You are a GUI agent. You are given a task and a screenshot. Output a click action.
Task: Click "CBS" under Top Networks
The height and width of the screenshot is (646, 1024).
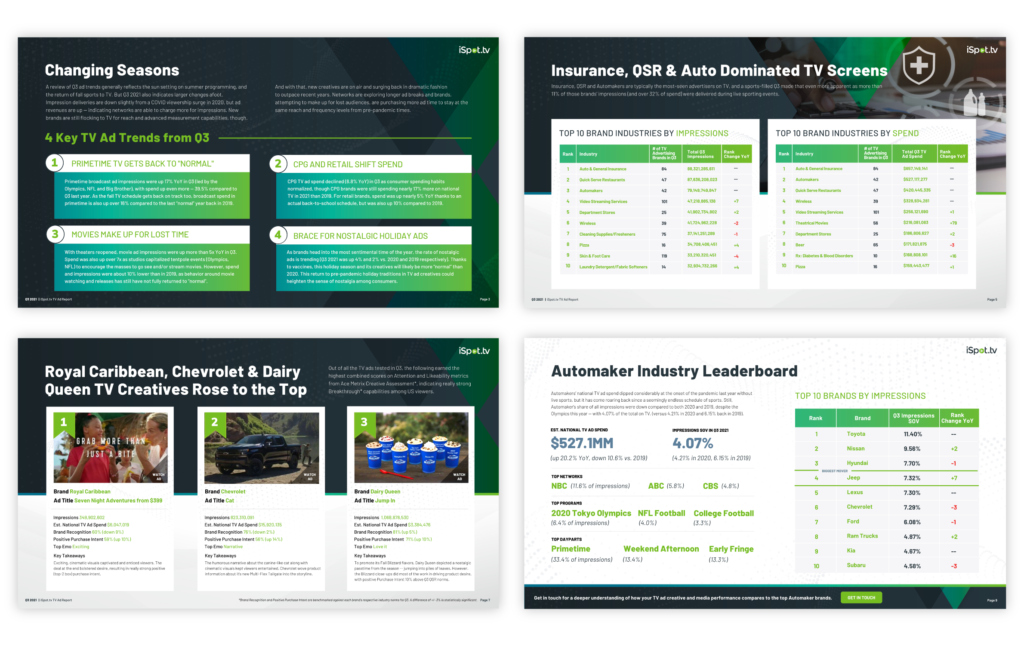click(x=710, y=486)
